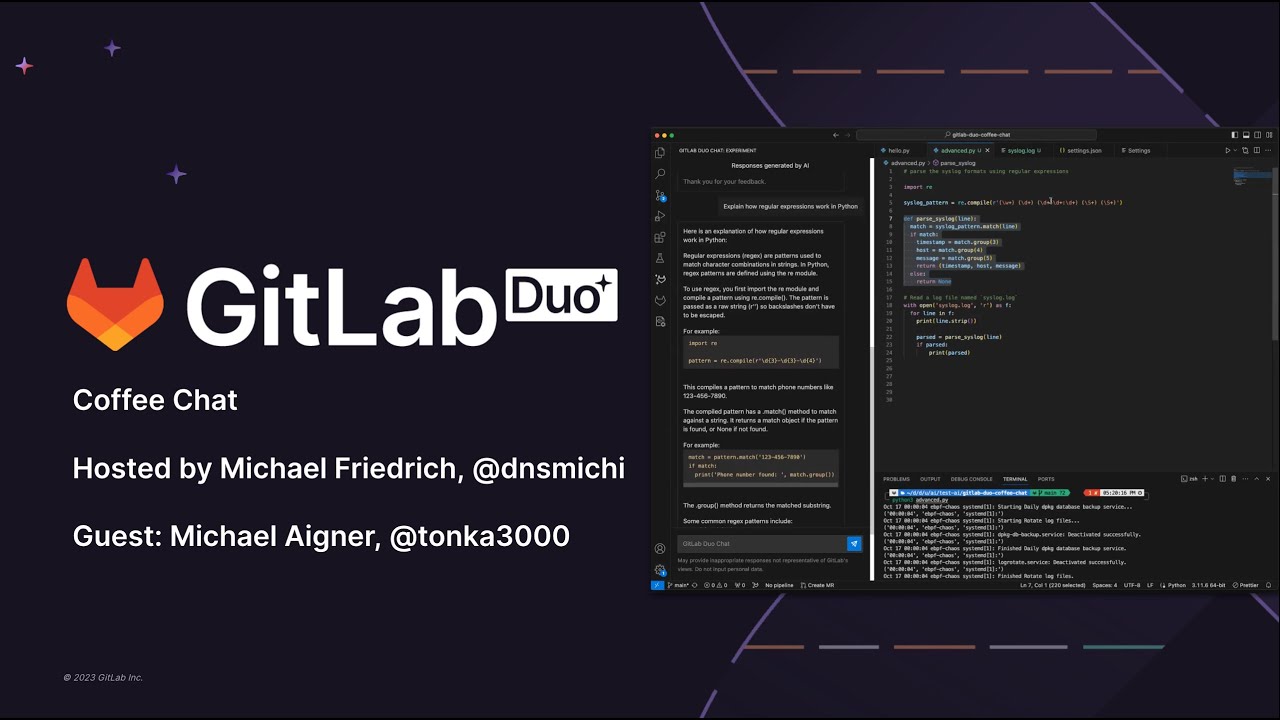Select the 3.11.6 64-bit interpreter
Image resolution: width=1280 pixels, height=720 pixels.
point(1208,585)
